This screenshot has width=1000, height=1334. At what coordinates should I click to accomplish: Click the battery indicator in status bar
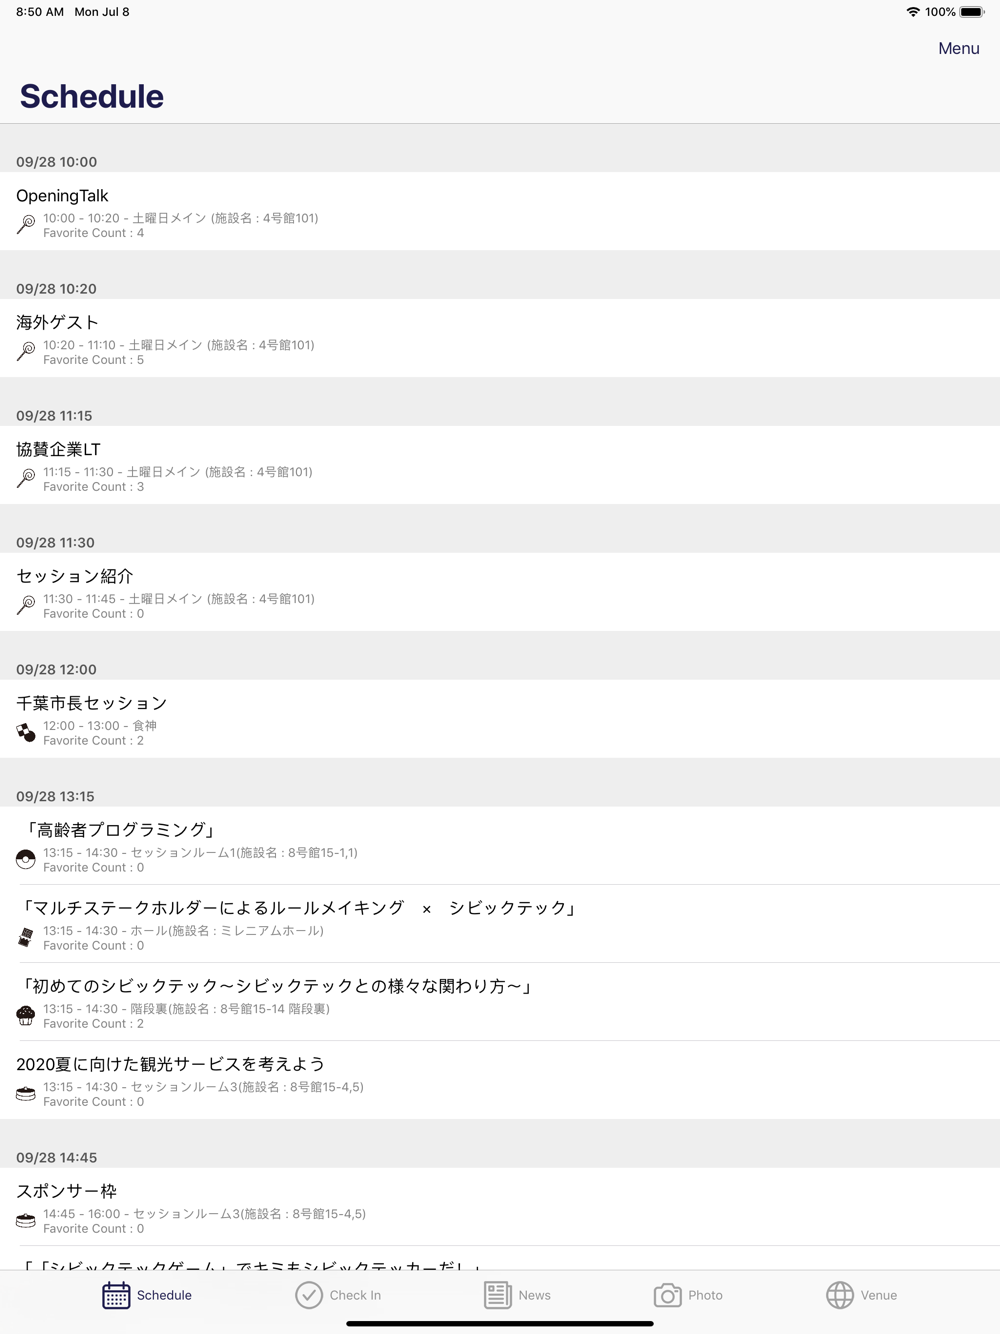pyautogui.click(x=972, y=12)
